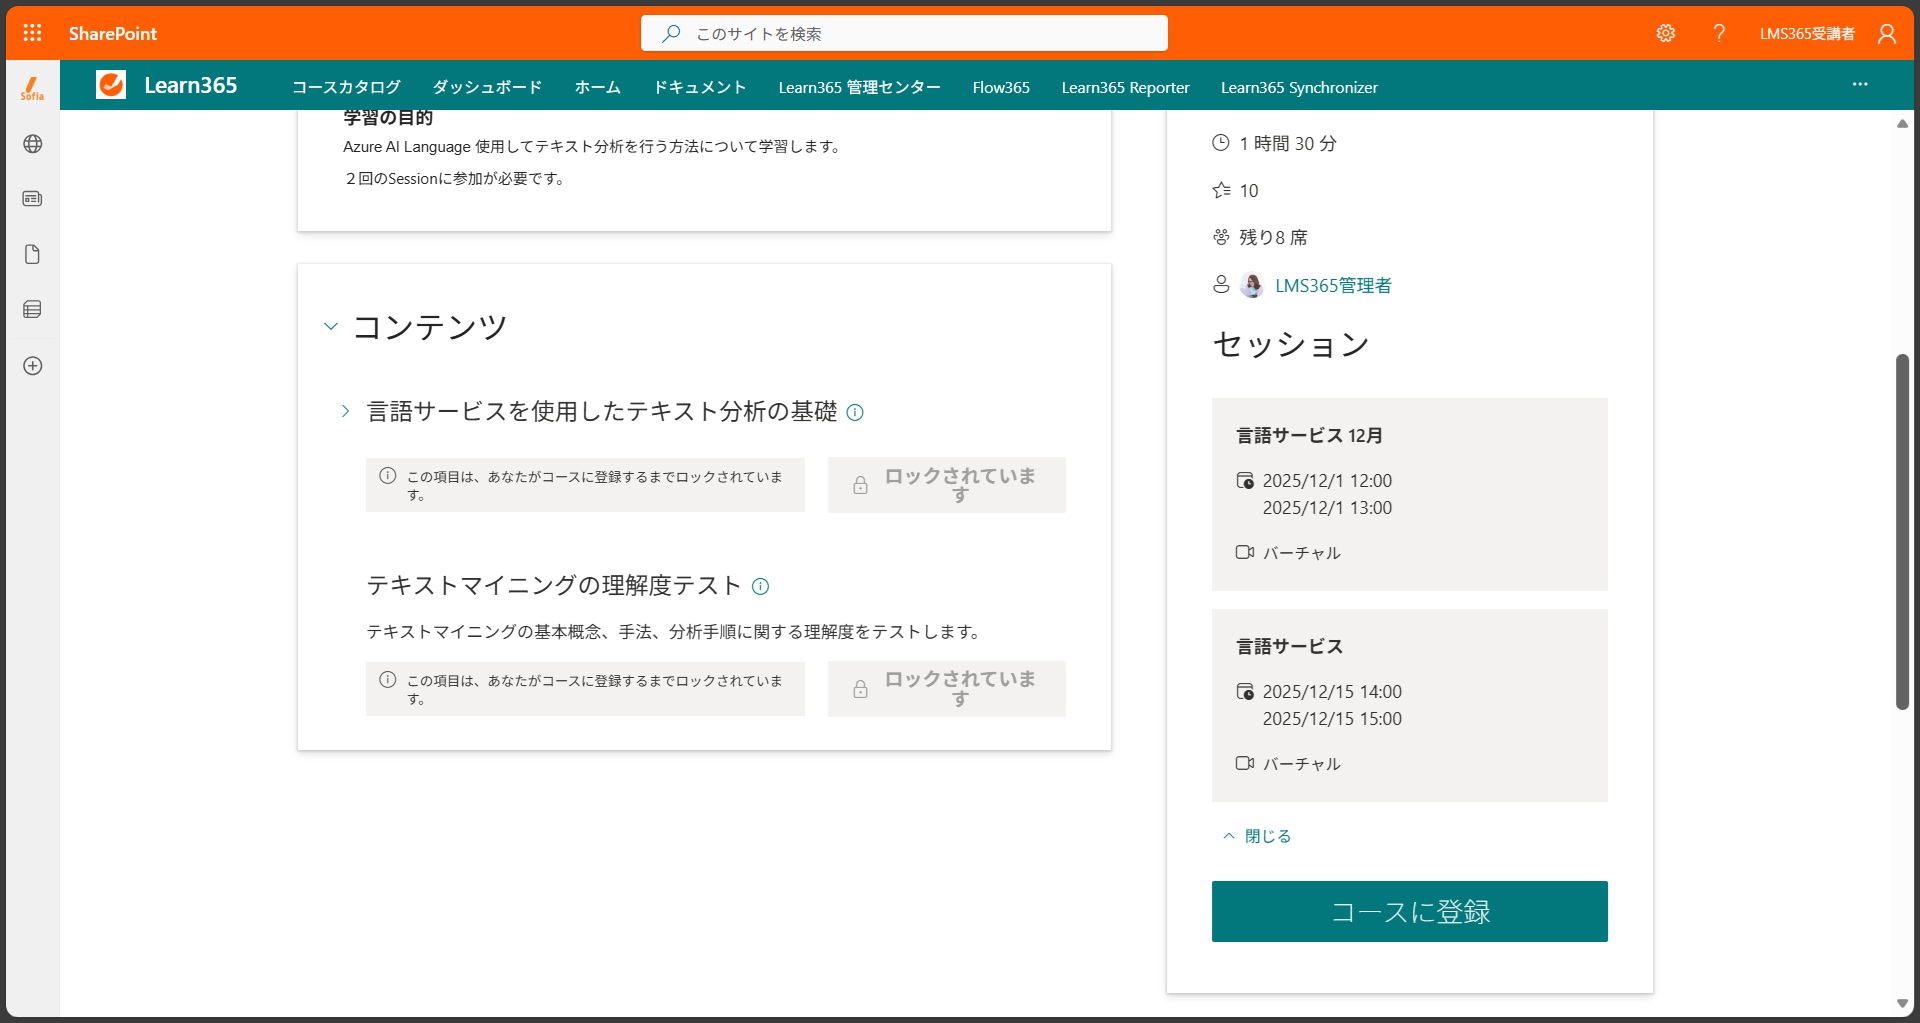Click lock icon on first locked button
Image resolution: width=1920 pixels, height=1023 pixels.
point(860,485)
